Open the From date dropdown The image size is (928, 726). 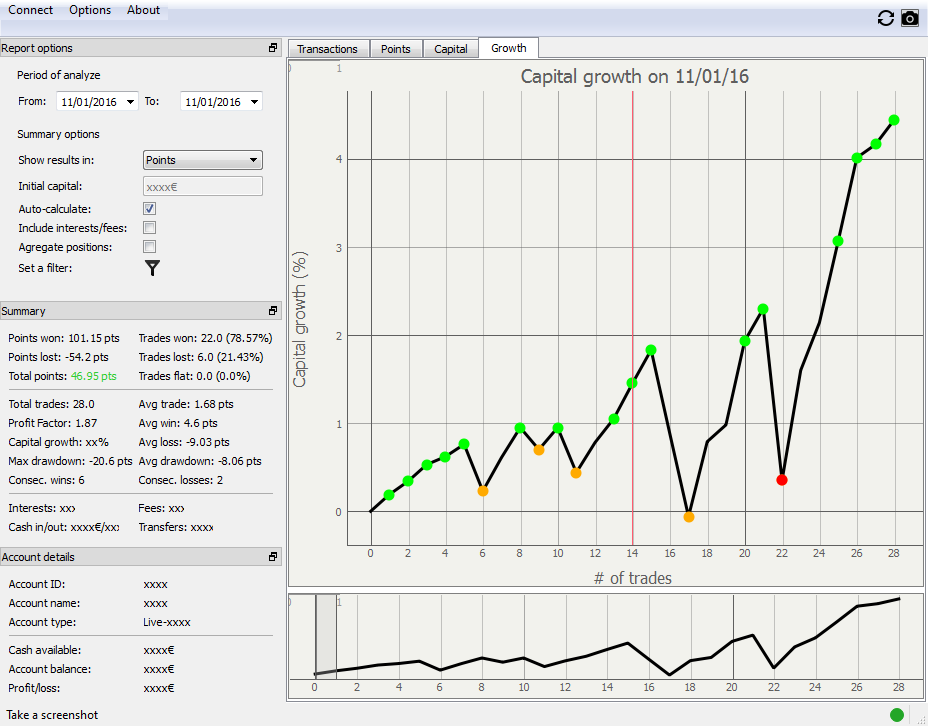coord(131,102)
